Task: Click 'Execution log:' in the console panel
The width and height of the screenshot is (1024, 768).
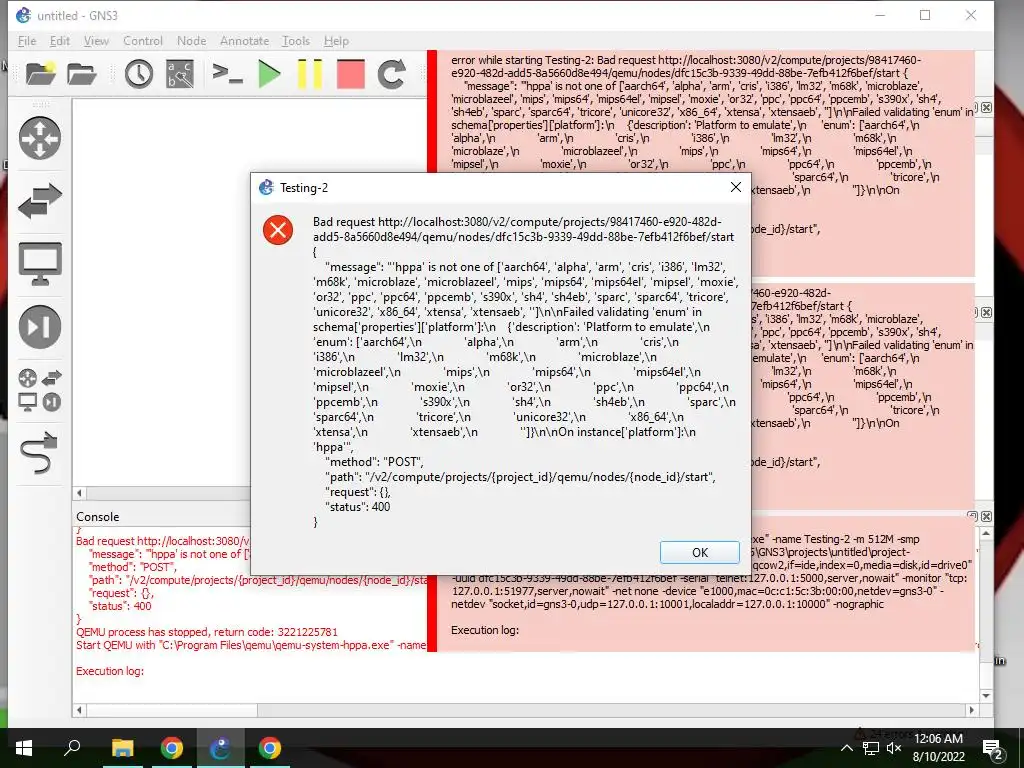Action: (x=110, y=671)
